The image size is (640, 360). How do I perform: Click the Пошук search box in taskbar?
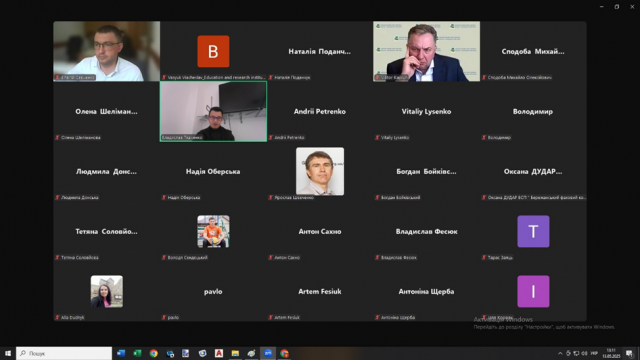tap(64, 353)
